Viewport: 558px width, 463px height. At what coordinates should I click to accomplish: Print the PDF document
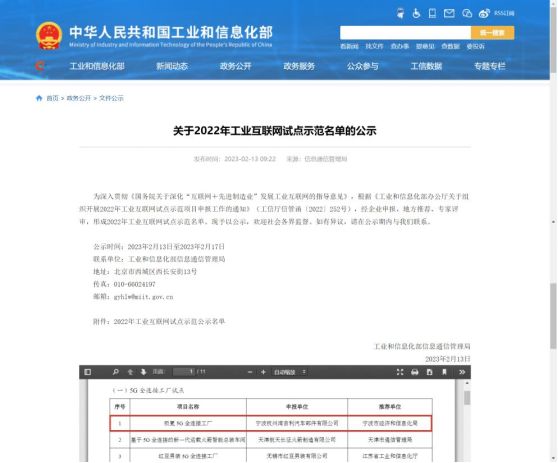(x=415, y=372)
